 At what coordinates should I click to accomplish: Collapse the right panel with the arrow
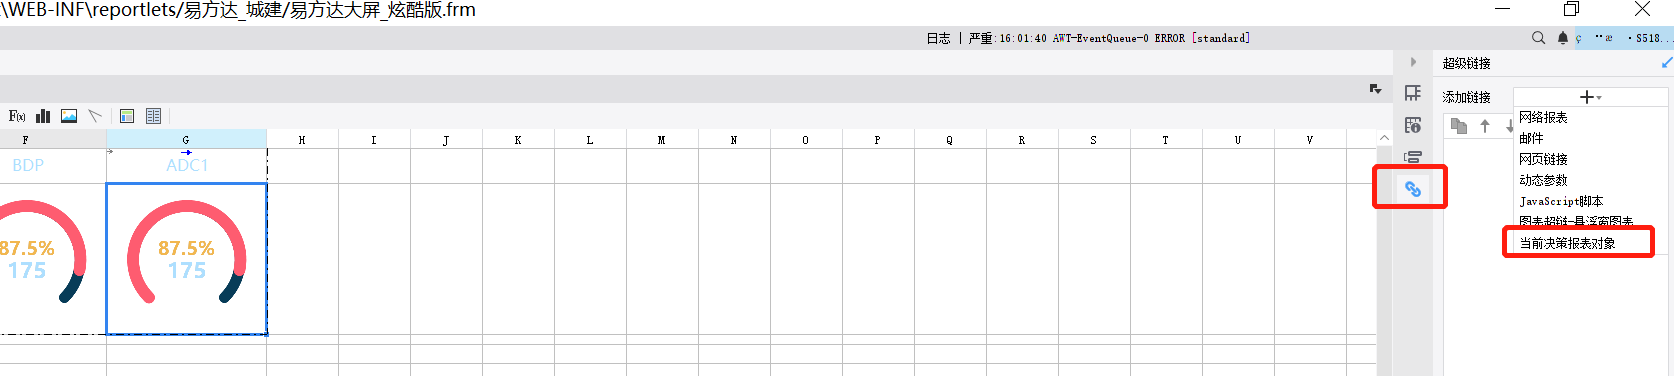point(1413,62)
